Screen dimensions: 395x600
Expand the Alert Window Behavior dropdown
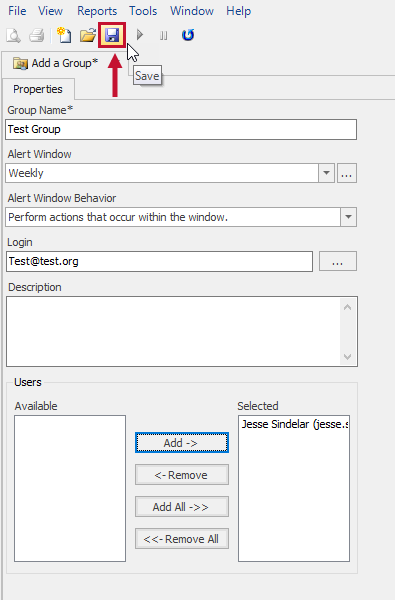[x=348, y=217]
